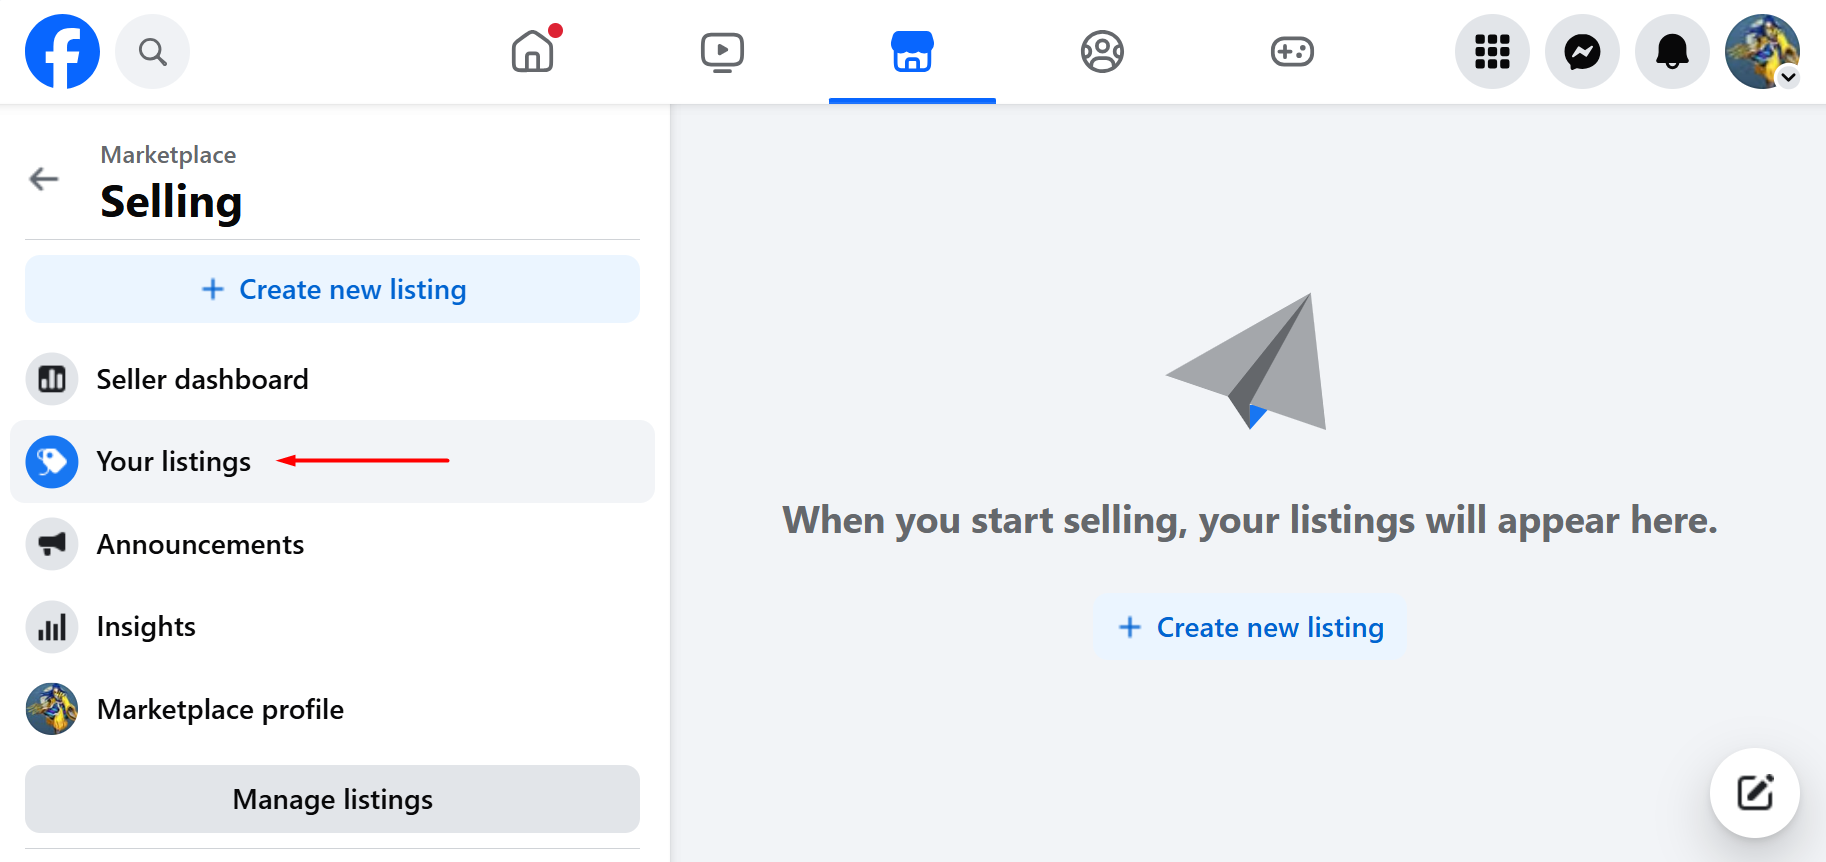This screenshot has height=862, width=1826.
Task: Open Seller dashboard
Action: click(202, 380)
